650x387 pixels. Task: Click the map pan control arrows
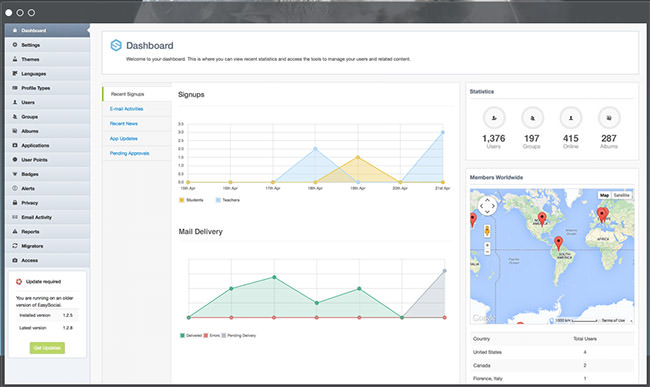[x=487, y=206]
